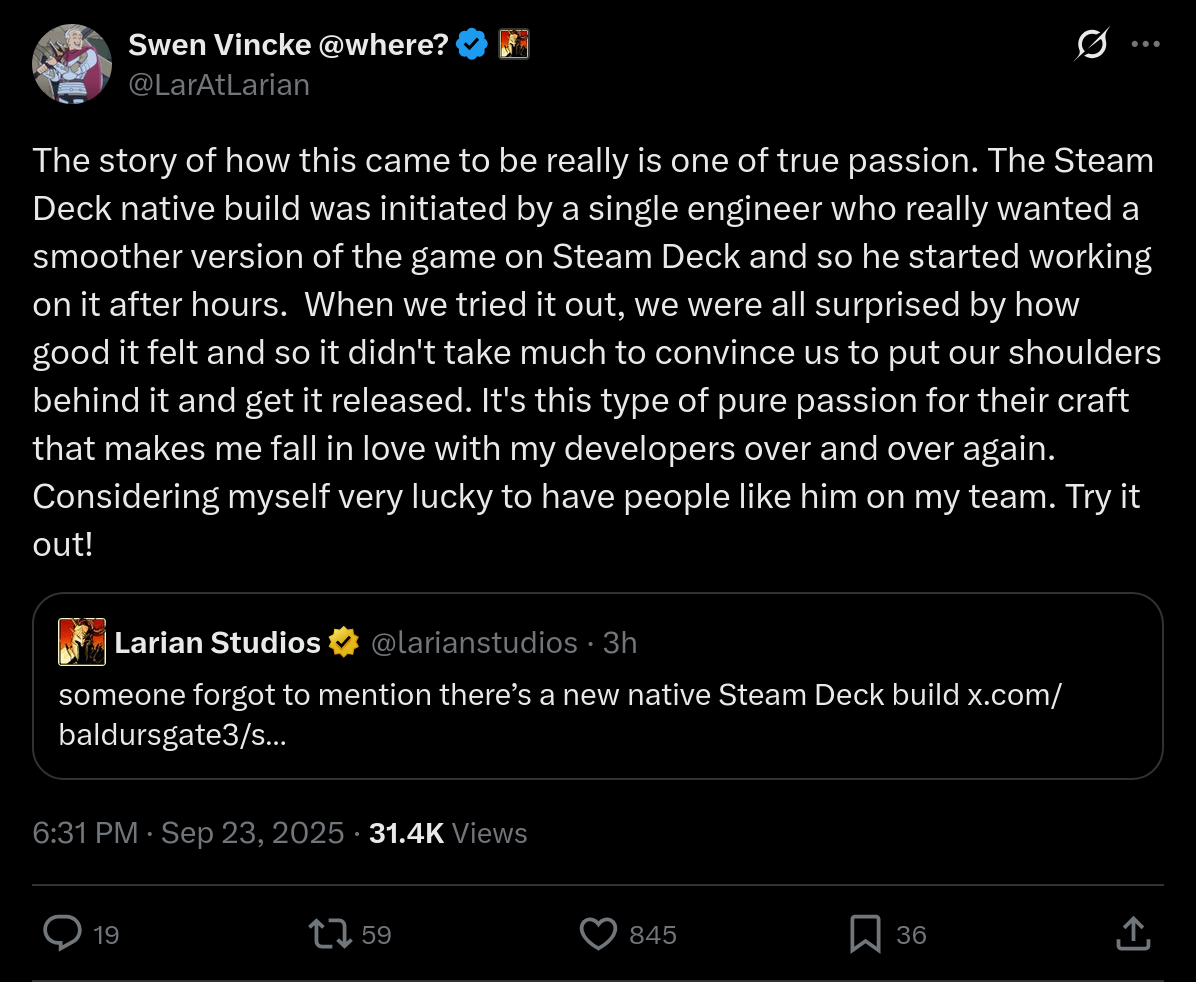View the 31.4K Views analytics
This screenshot has height=982, width=1196.
(447, 833)
